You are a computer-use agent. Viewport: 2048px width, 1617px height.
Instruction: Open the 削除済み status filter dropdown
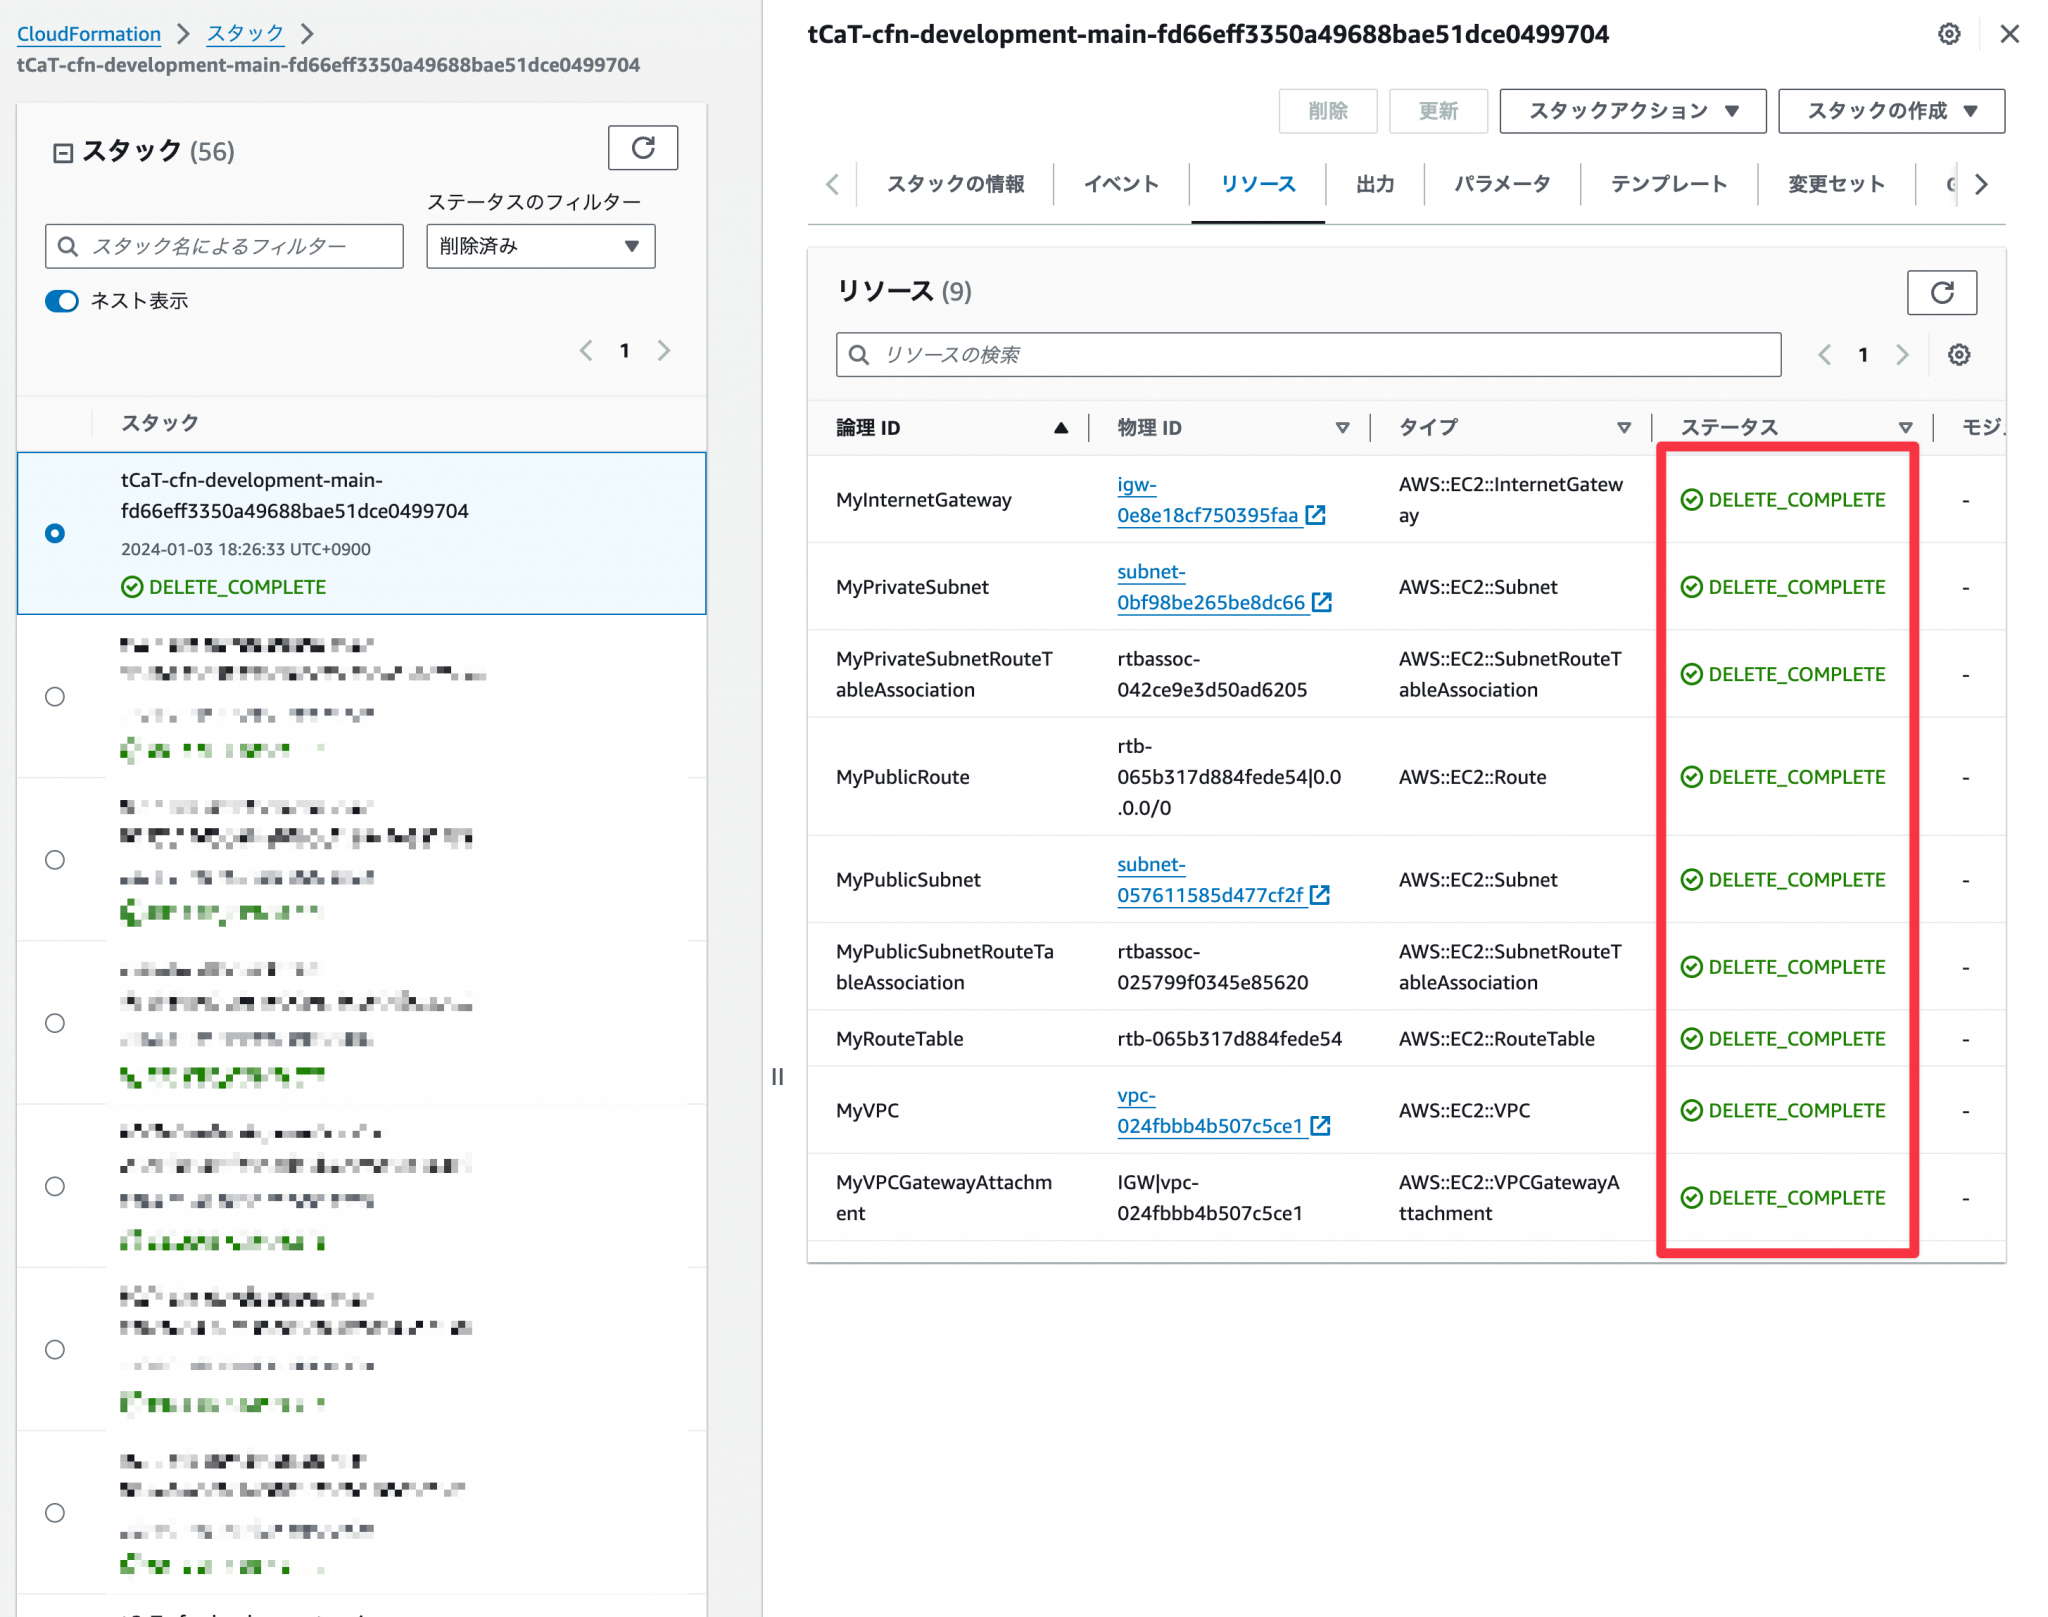click(539, 246)
